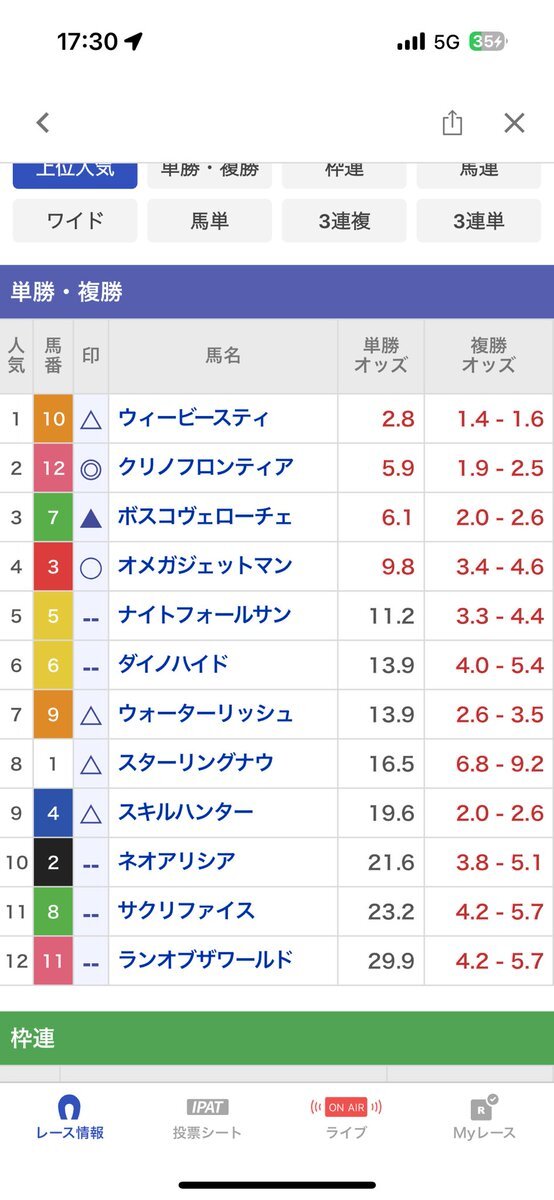Tap the back chevron icon
Image resolution: width=554 pixels, height=1200 pixels.
(42, 123)
